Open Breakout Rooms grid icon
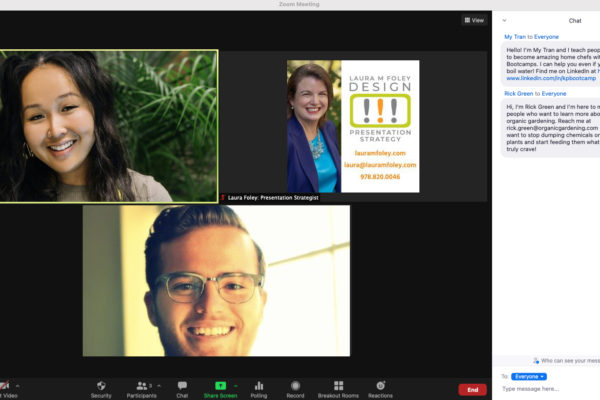 [339, 385]
